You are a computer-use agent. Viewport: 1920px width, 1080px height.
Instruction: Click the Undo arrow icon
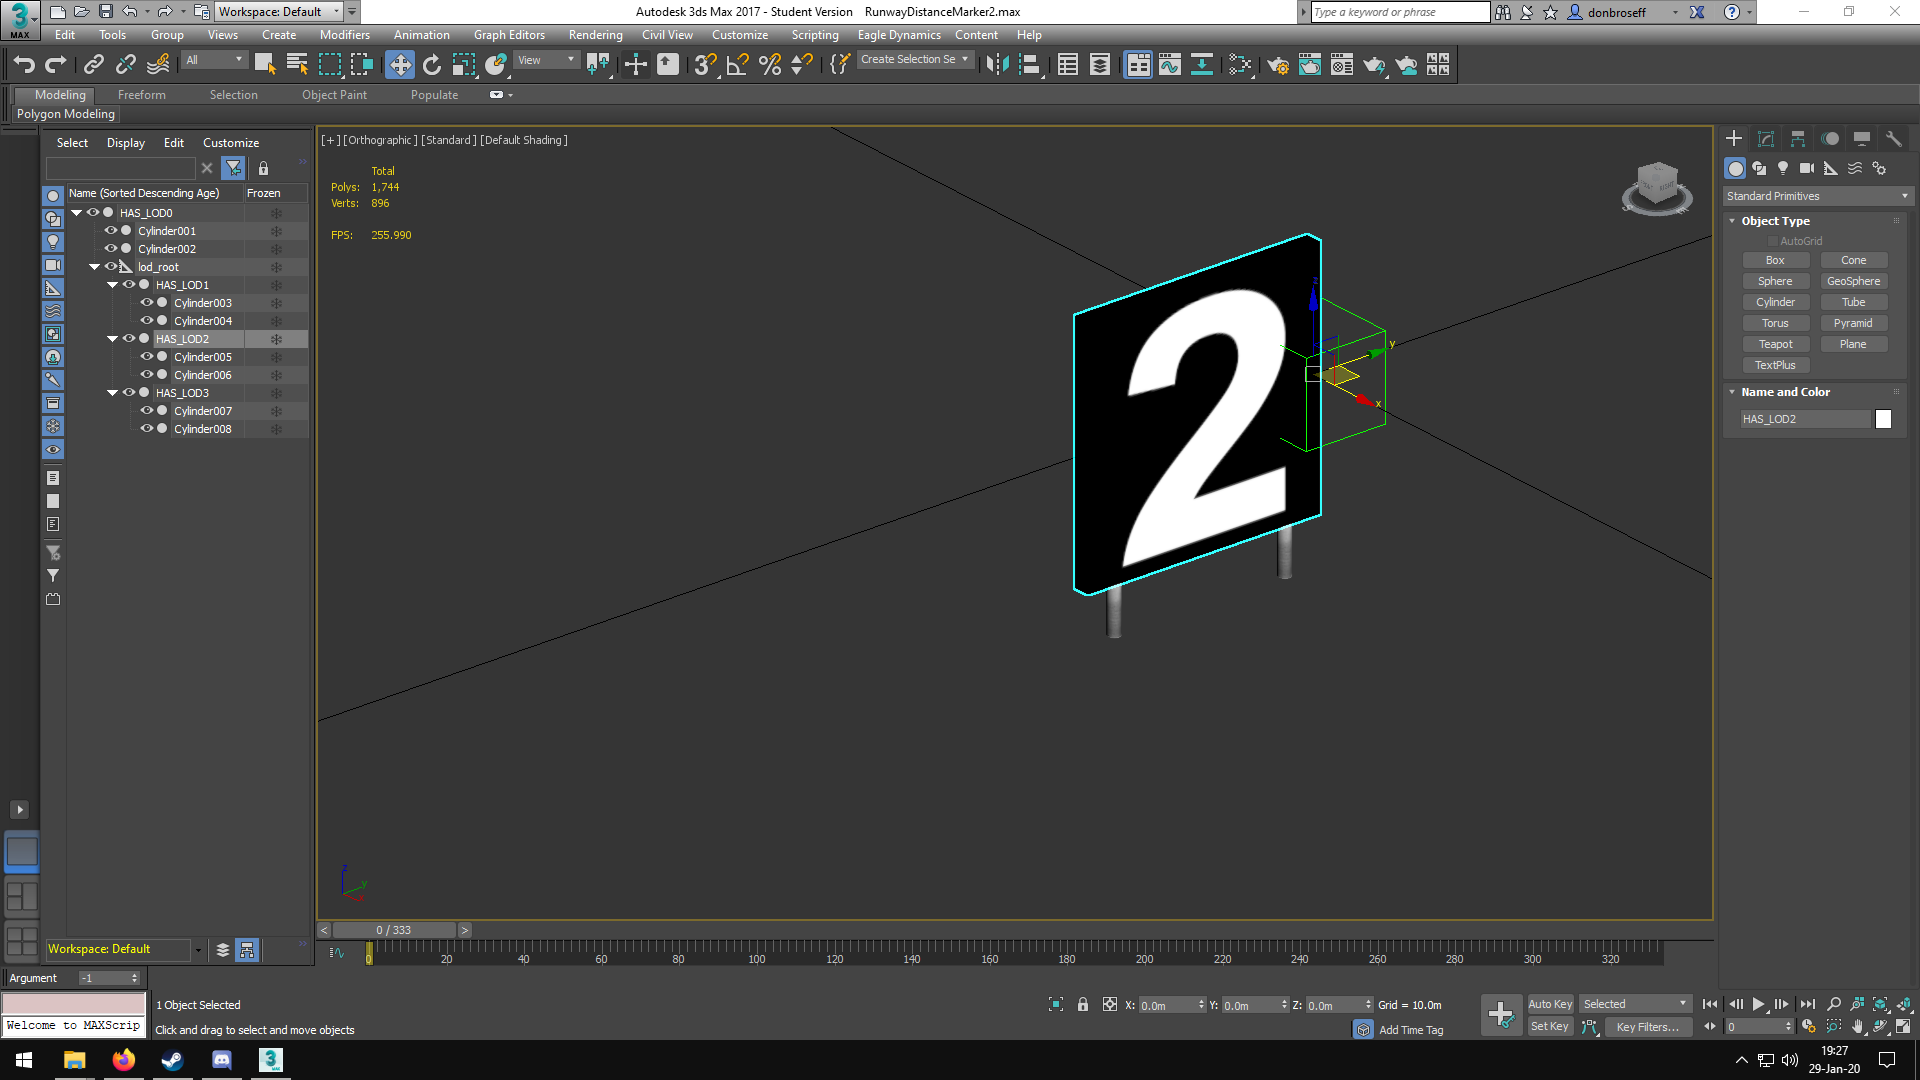coord(24,65)
